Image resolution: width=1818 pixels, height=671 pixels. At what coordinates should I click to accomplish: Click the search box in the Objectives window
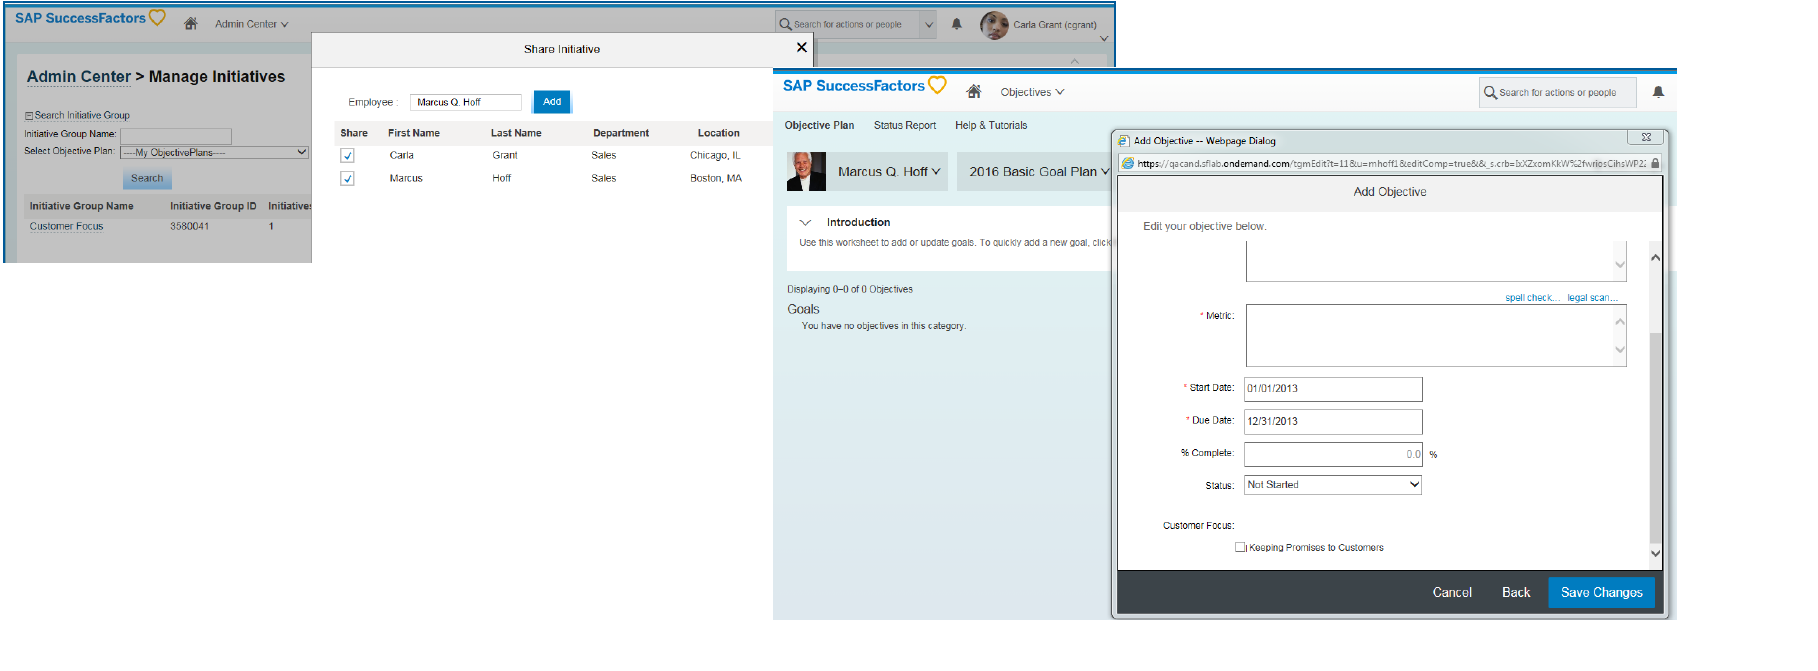(1557, 92)
